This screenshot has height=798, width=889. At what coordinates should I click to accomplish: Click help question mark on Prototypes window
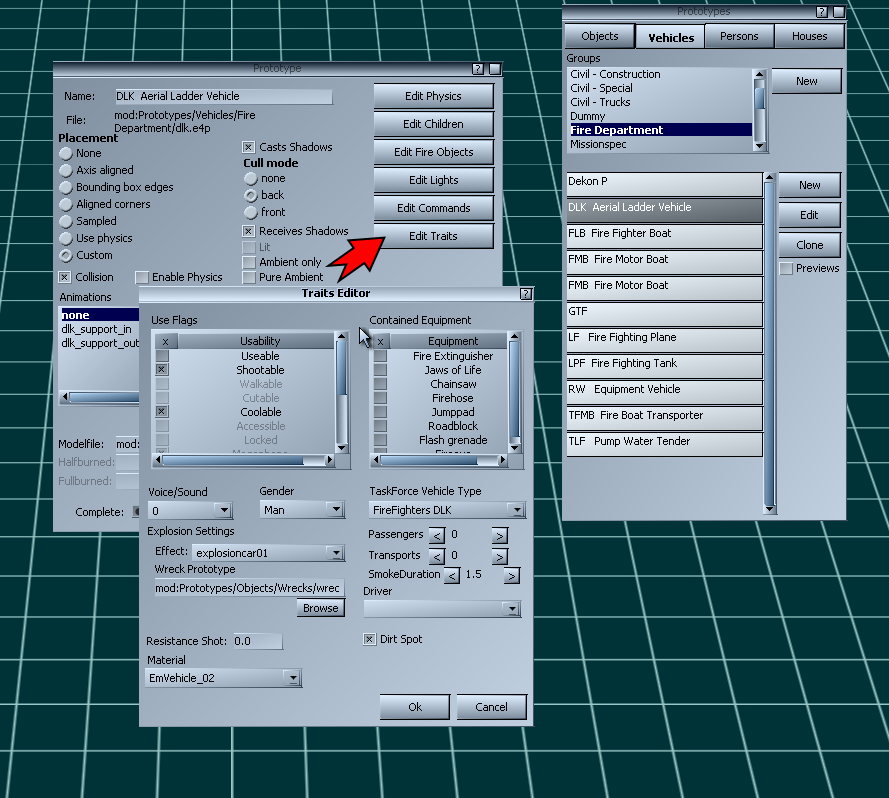822,12
